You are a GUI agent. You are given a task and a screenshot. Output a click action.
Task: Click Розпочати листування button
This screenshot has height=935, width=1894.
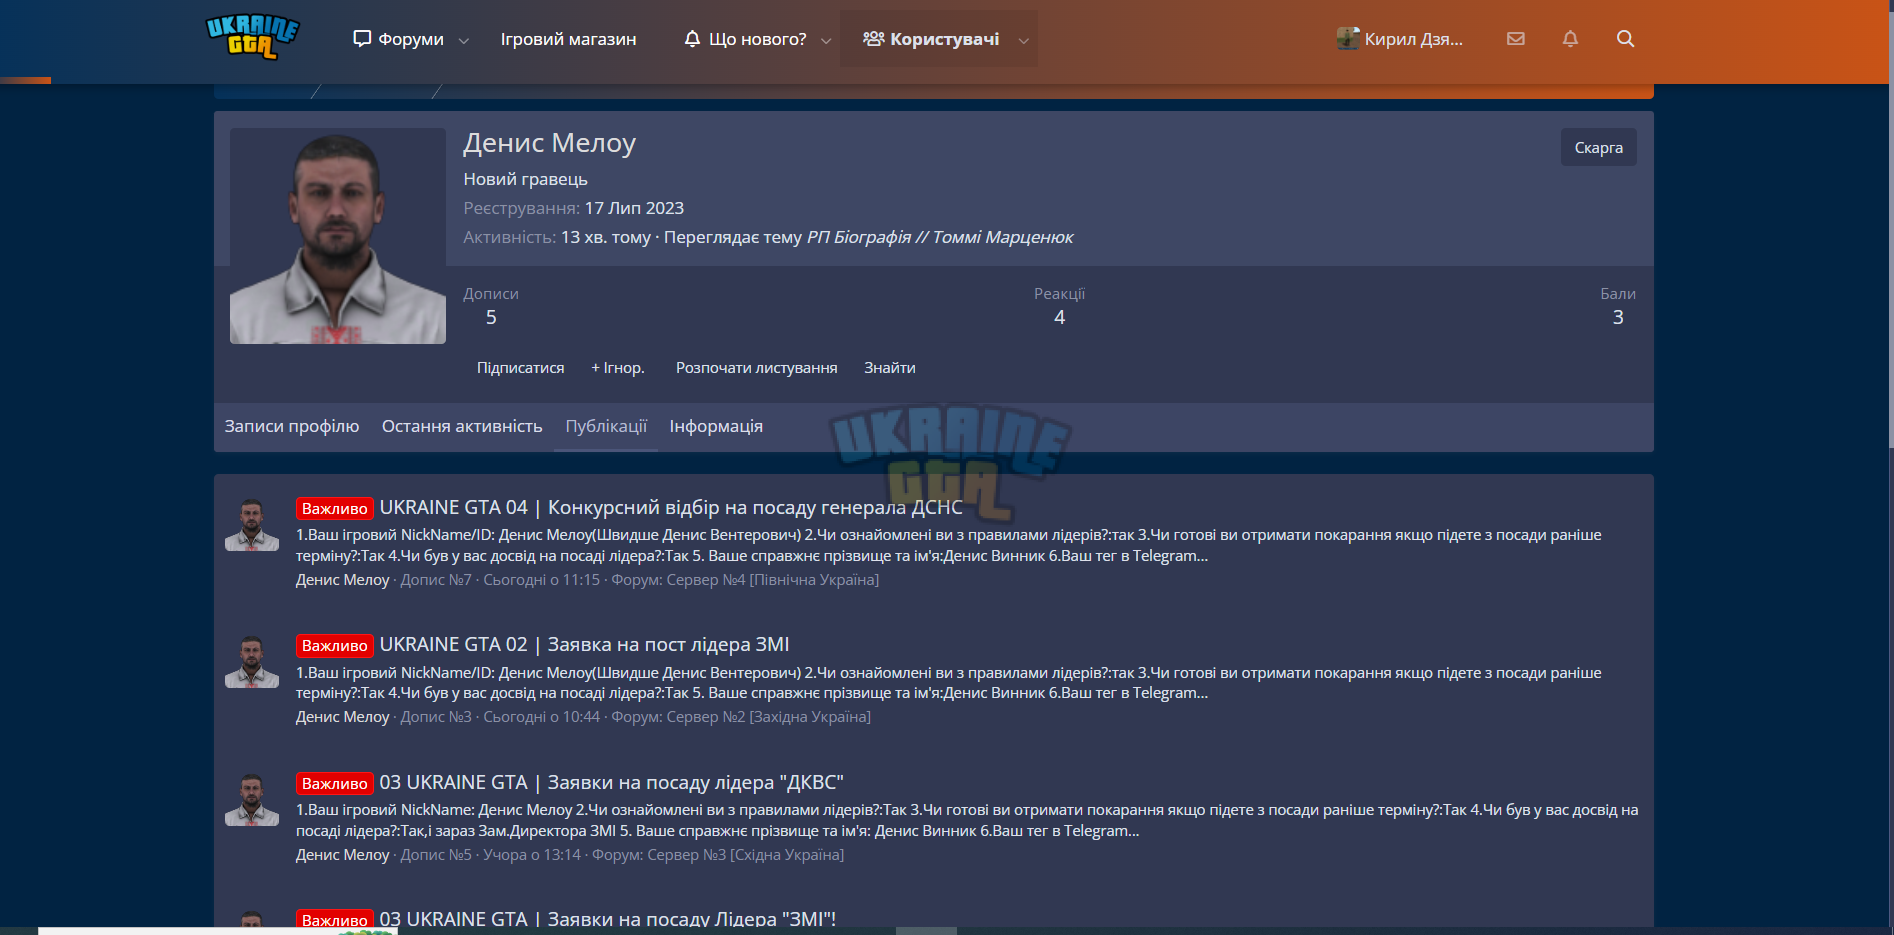tap(757, 368)
